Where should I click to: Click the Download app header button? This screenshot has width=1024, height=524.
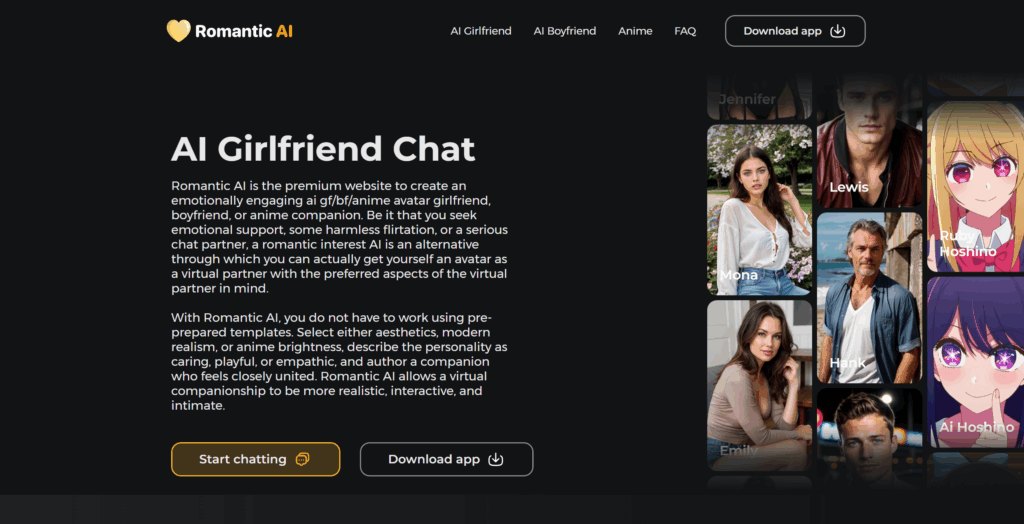[795, 31]
